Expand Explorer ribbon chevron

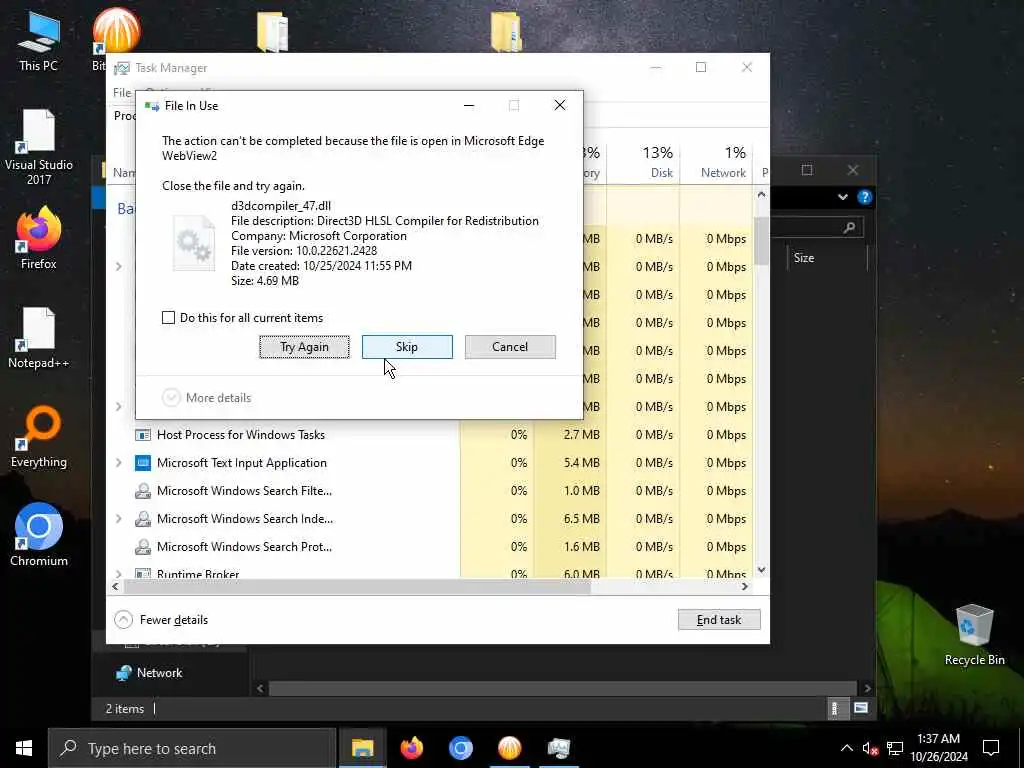842,197
